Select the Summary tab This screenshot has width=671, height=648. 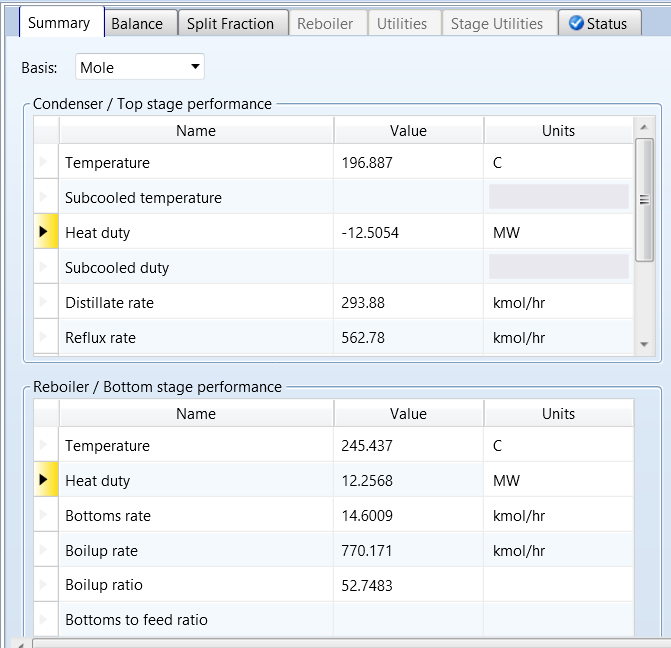[59, 23]
